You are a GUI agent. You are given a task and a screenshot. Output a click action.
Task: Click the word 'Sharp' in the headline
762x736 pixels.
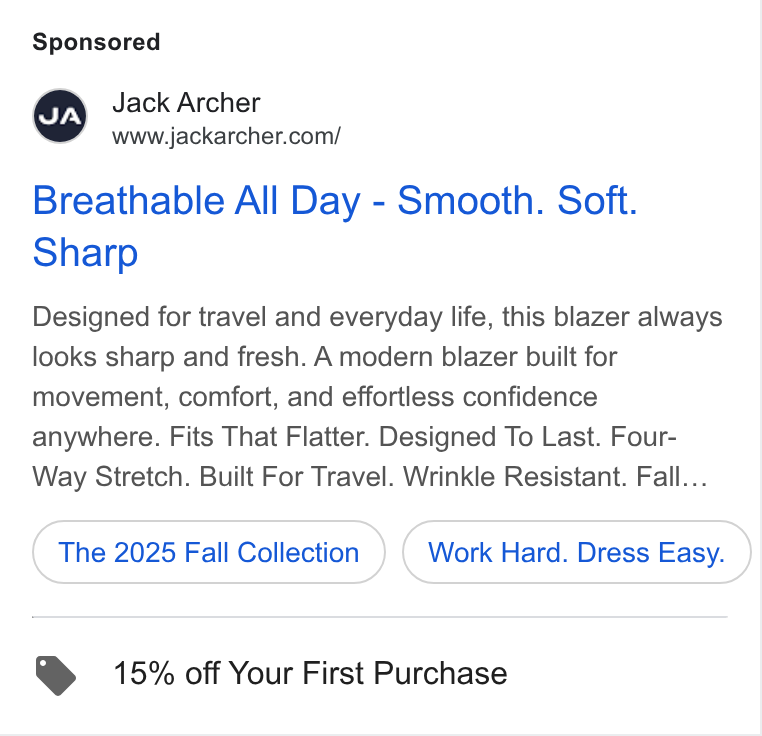pyautogui.click(x=86, y=252)
